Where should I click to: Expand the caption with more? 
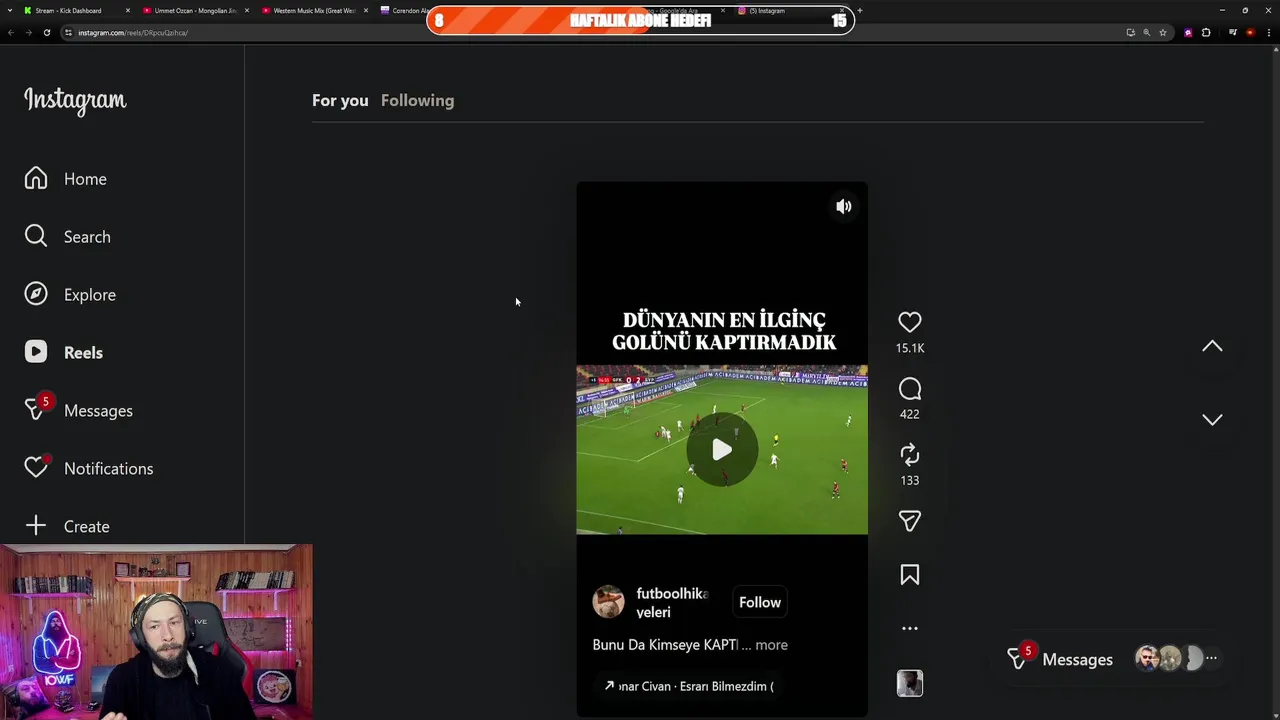point(771,645)
